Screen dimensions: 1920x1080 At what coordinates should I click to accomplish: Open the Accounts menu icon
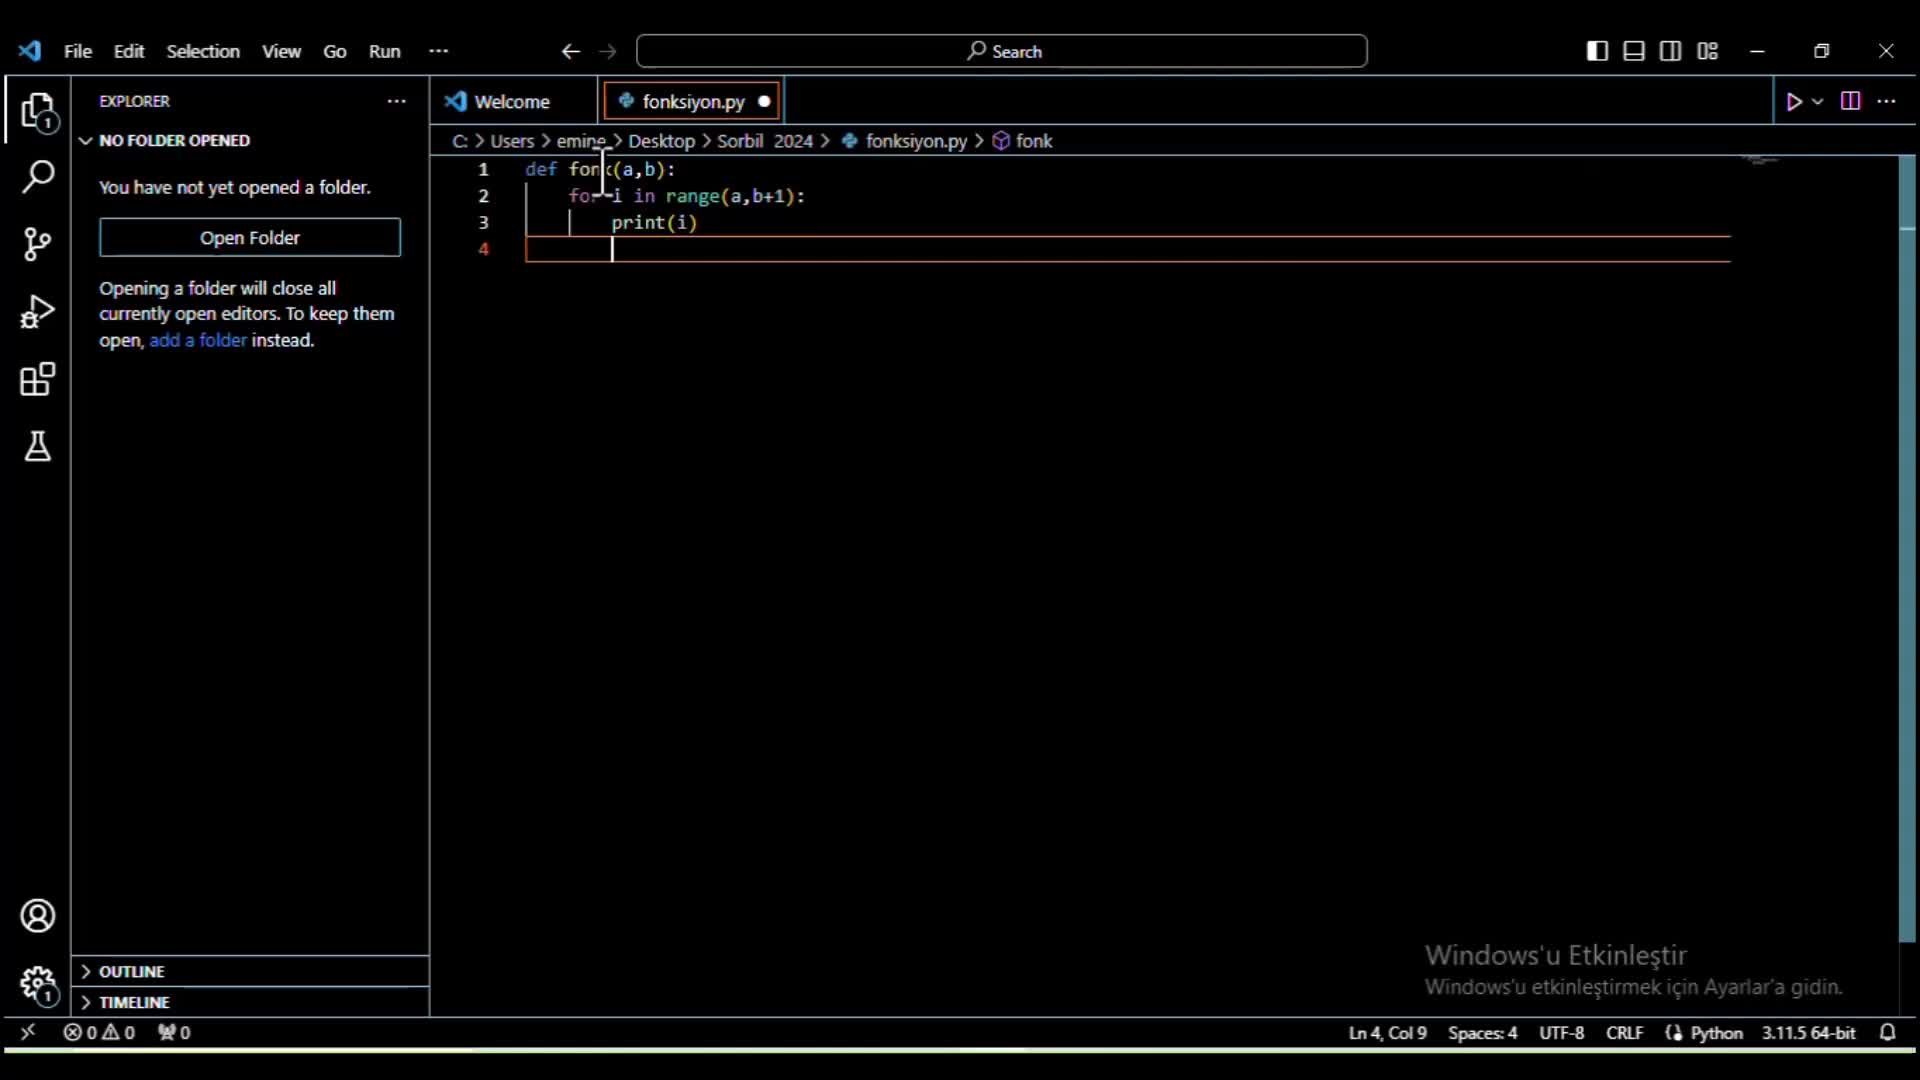point(38,916)
